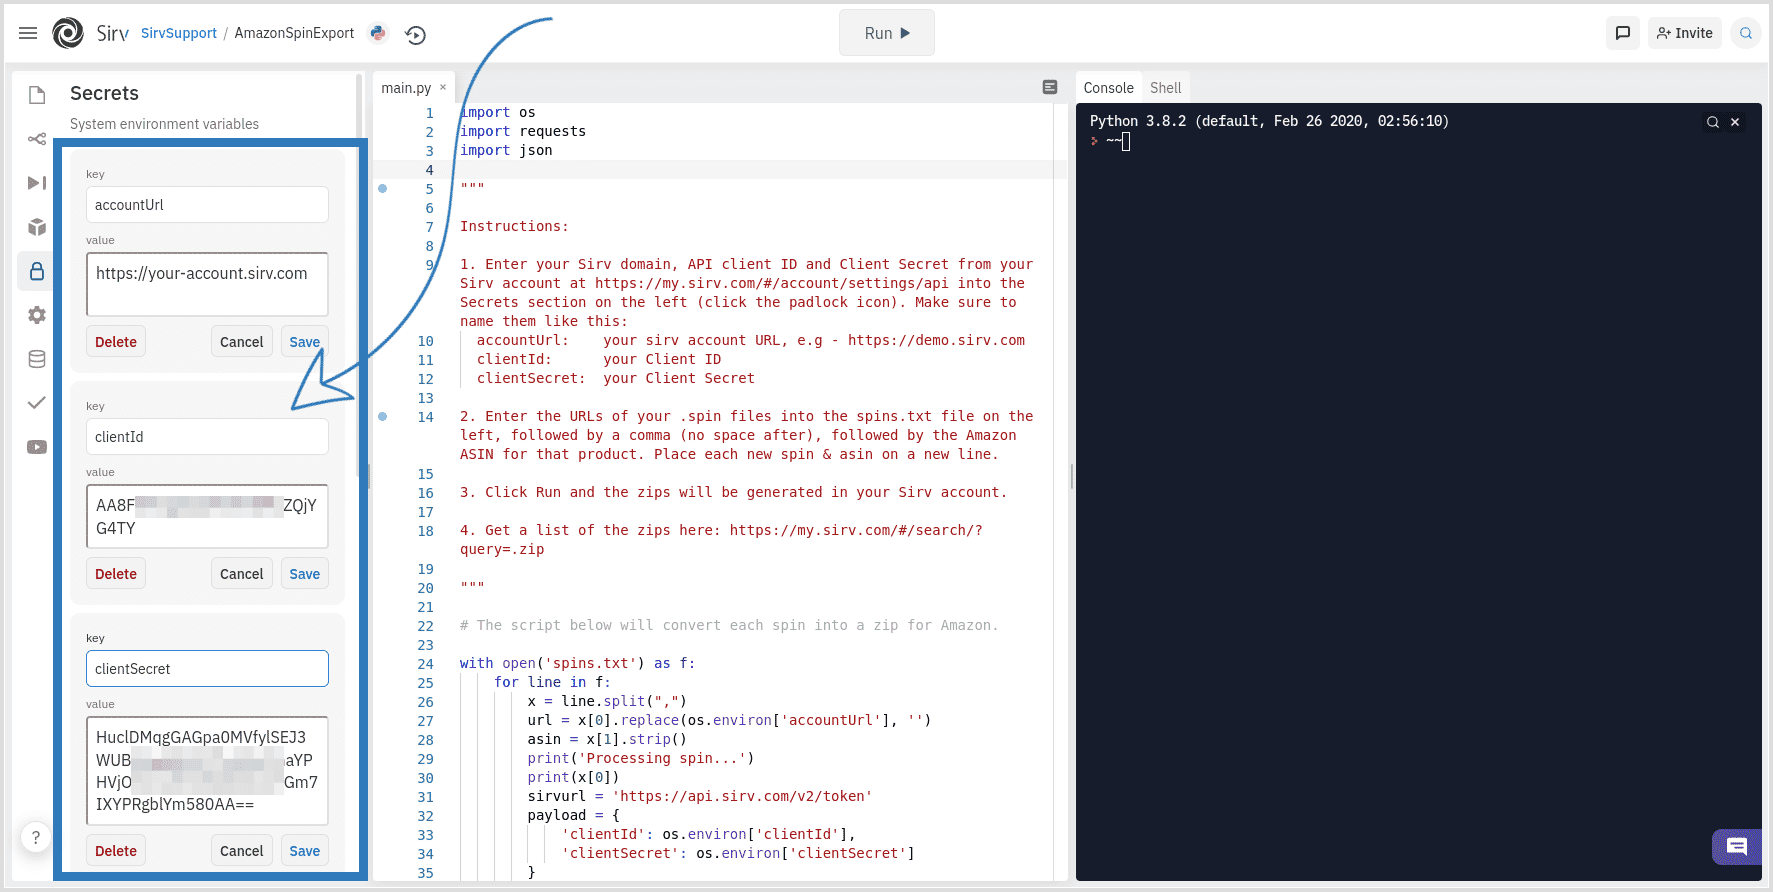Delete the accountUrl secret

116,342
